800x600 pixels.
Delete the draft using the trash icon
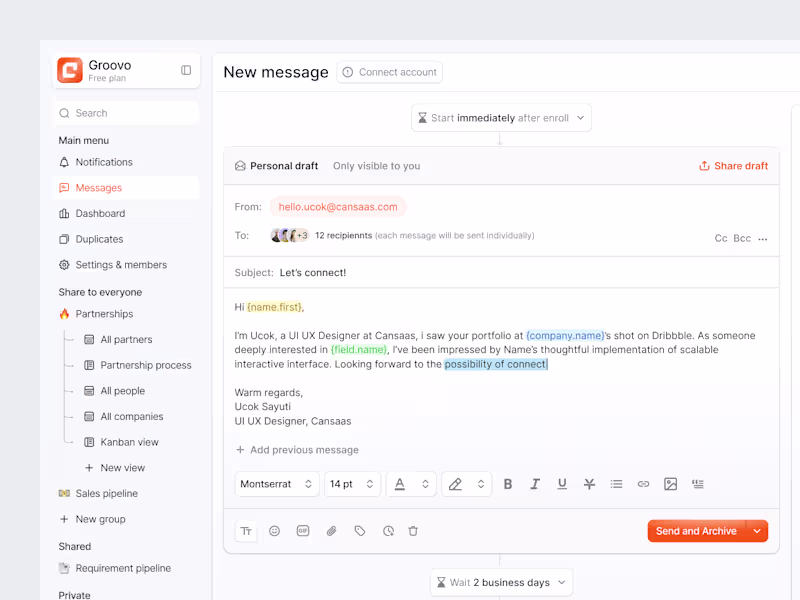coord(413,531)
